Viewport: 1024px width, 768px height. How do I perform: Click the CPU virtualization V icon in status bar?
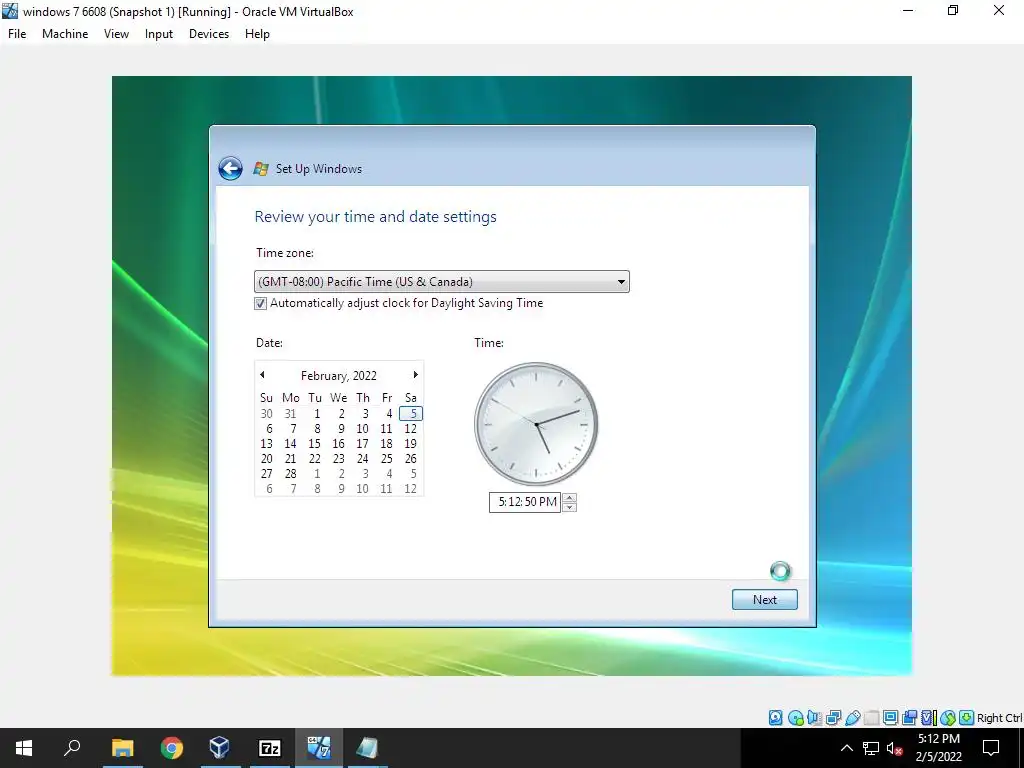click(928, 718)
